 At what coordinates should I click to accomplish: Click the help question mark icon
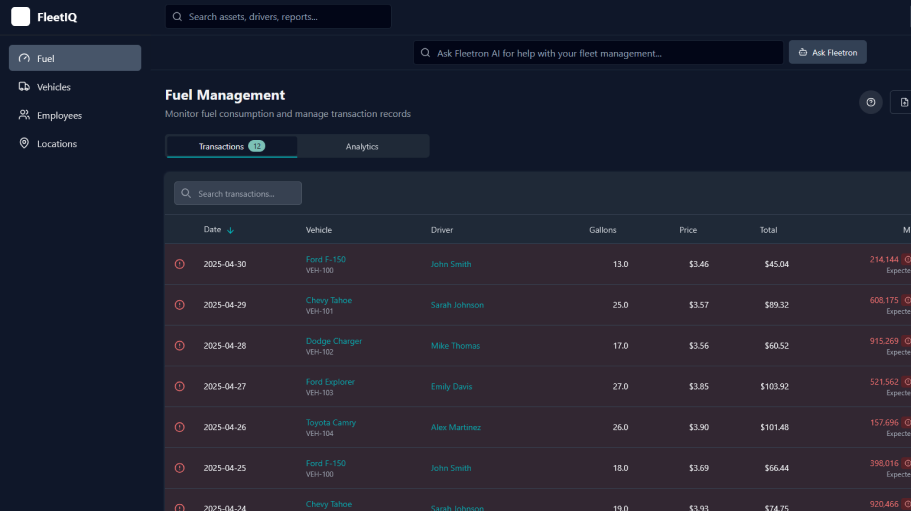pos(871,102)
